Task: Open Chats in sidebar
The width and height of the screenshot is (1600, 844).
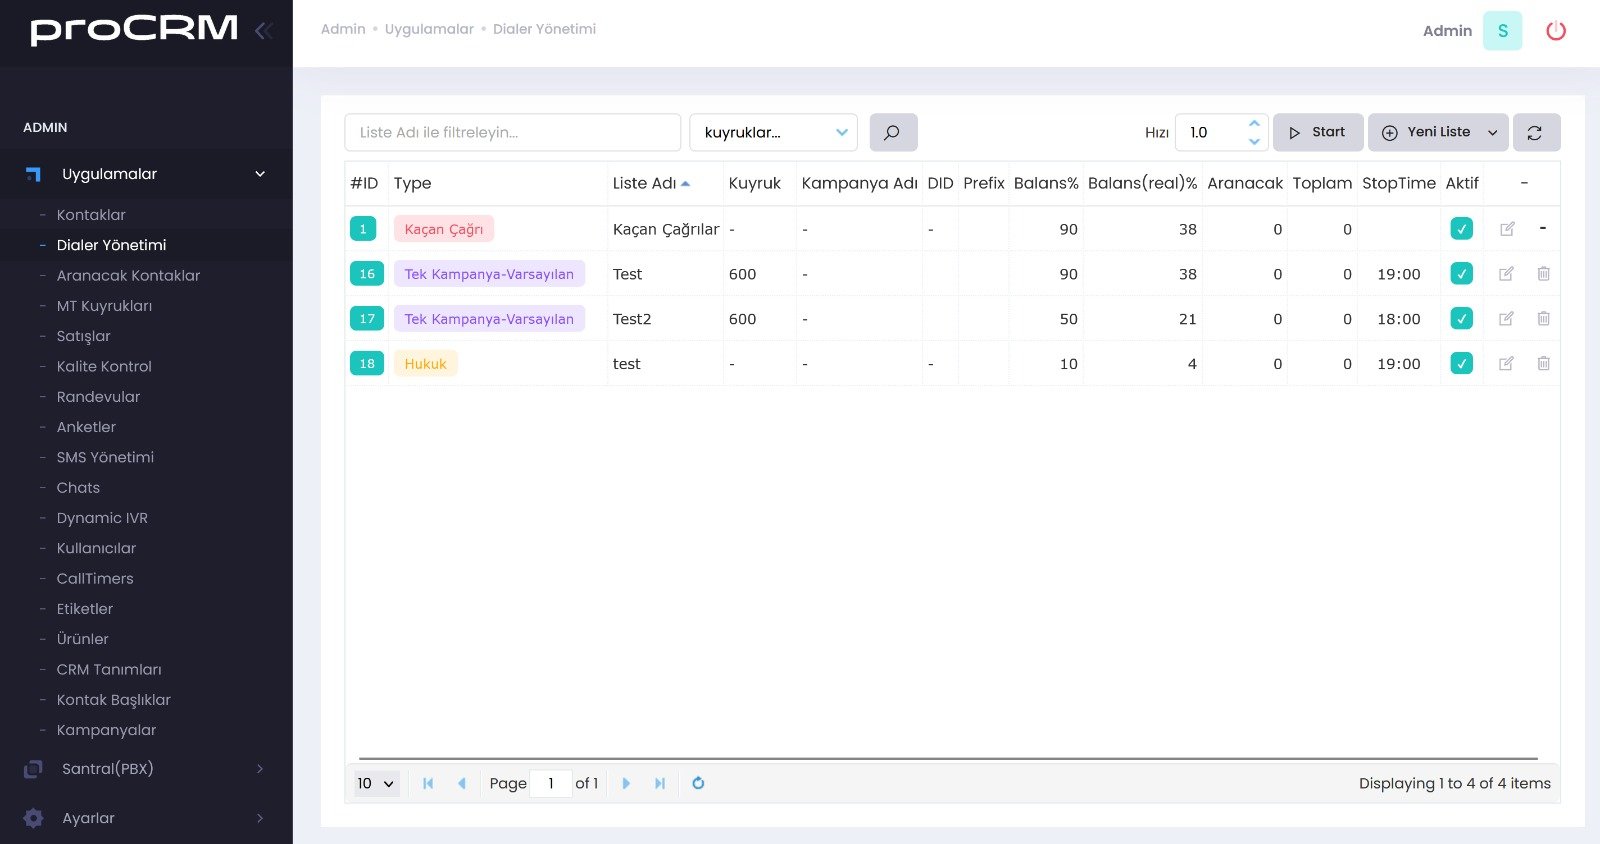Action: click(78, 488)
